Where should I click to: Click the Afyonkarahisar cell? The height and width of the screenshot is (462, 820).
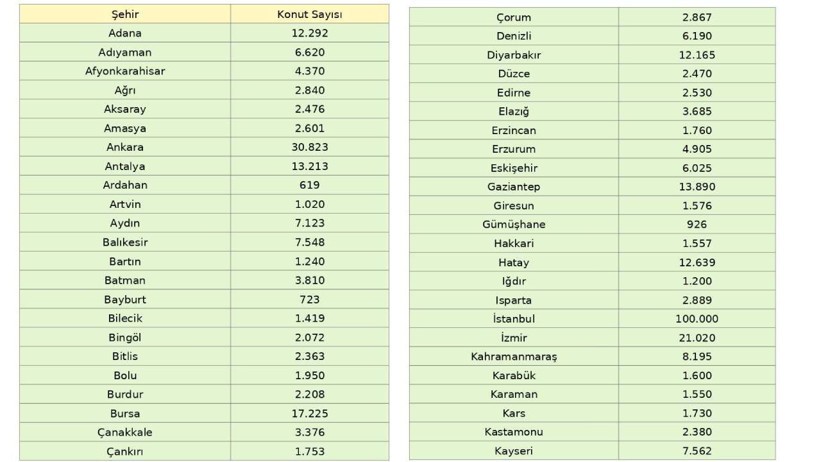[x=125, y=71]
